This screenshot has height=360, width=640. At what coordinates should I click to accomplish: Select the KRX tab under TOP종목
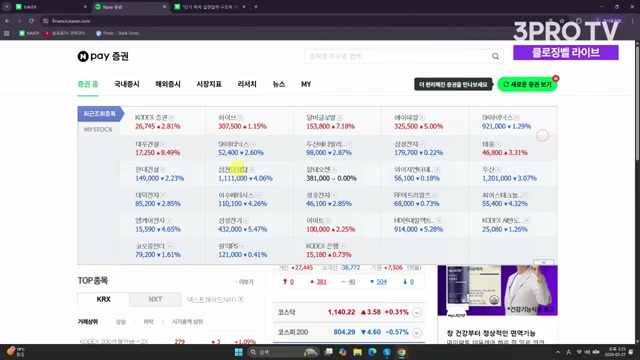click(x=103, y=299)
